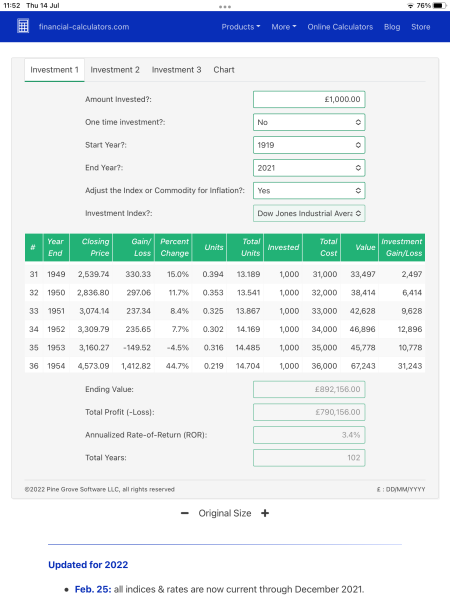450x600 pixels.
Task: Tap the three-dot multitasking icon
Action: [x=225, y=7]
